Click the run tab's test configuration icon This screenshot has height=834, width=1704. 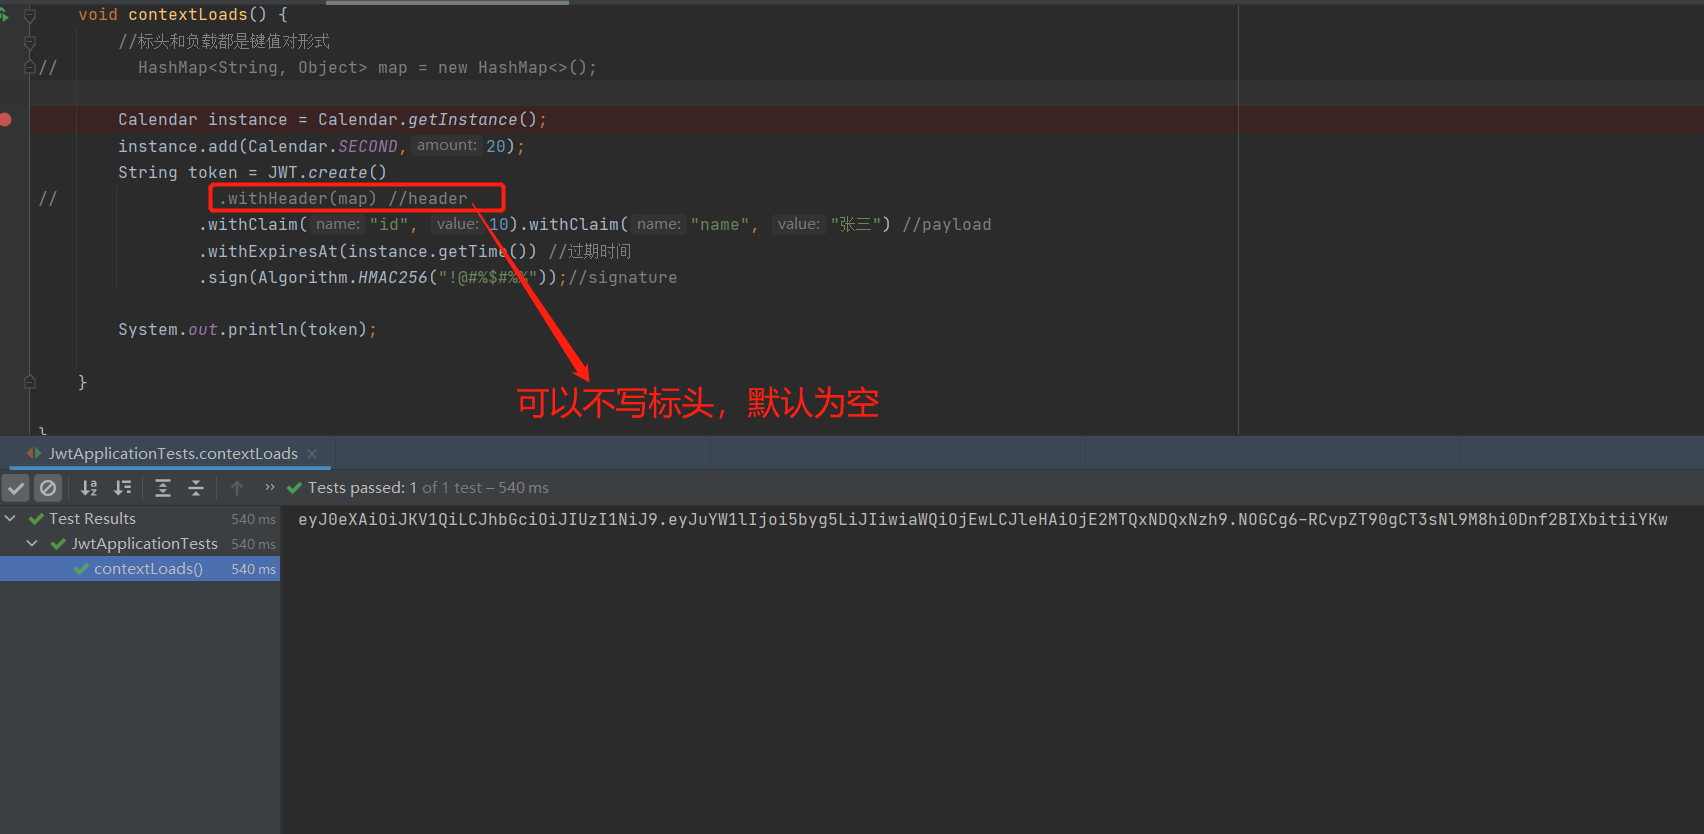click(34, 453)
